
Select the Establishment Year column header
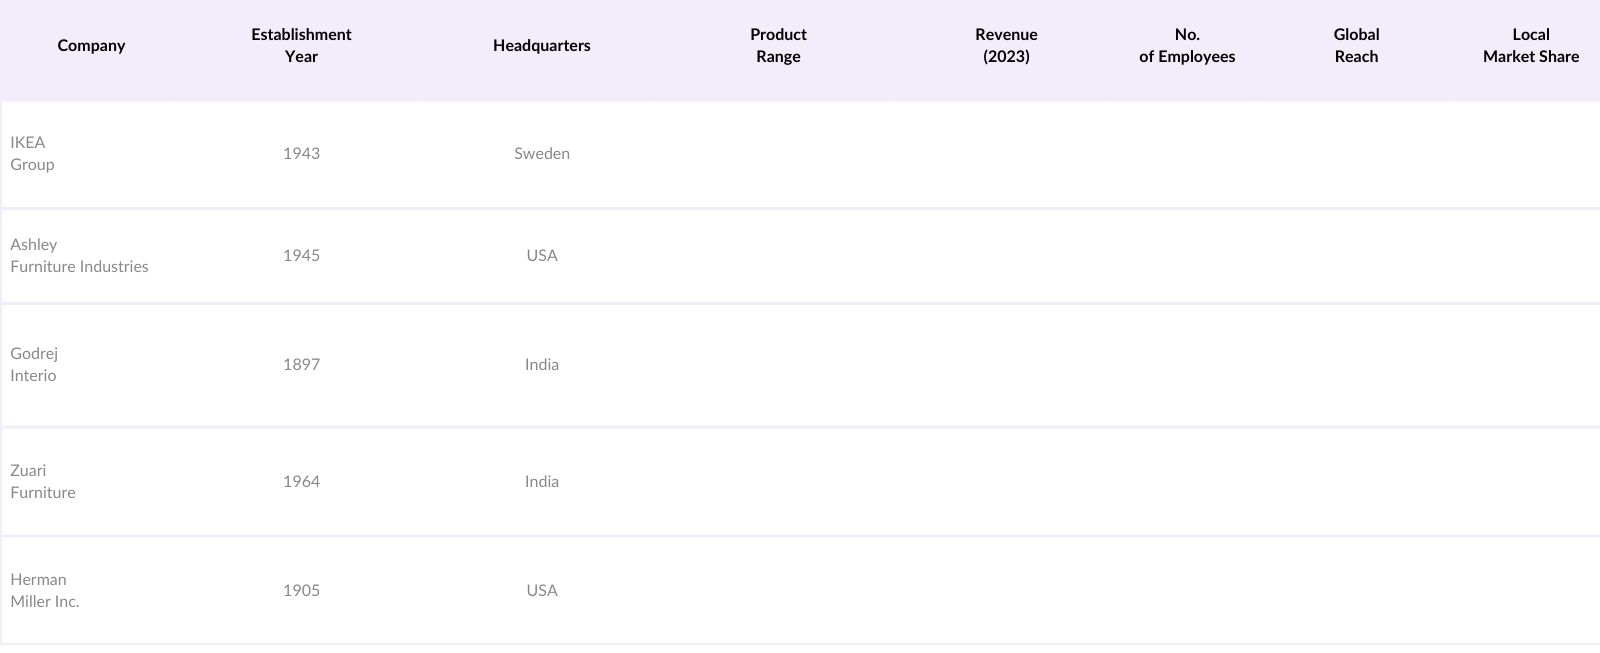pyautogui.click(x=301, y=46)
